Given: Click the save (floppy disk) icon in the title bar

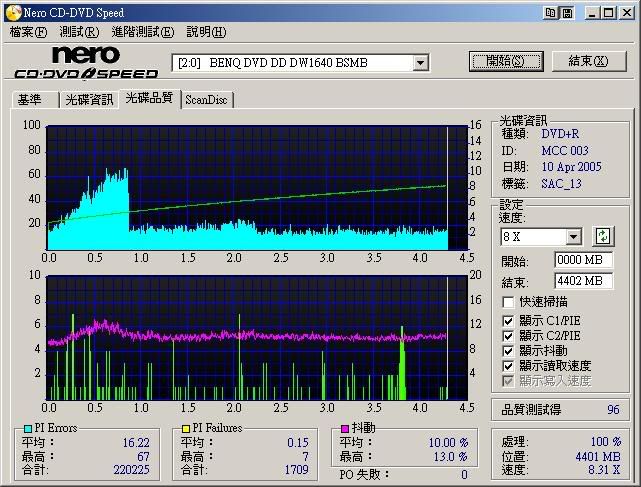Looking at the screenshot, I should [x=567, y=13].
